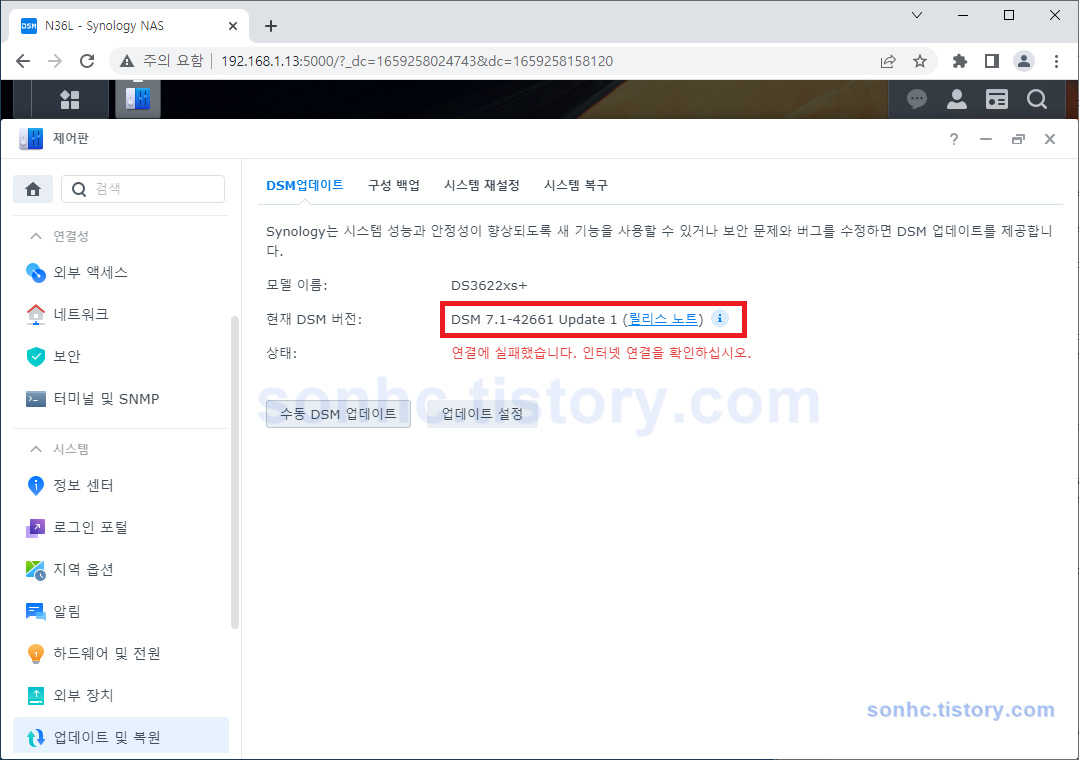Screen dimensions: 1079x760
Task: Open the DSM user options icon
Action: [x=957, y=100]
